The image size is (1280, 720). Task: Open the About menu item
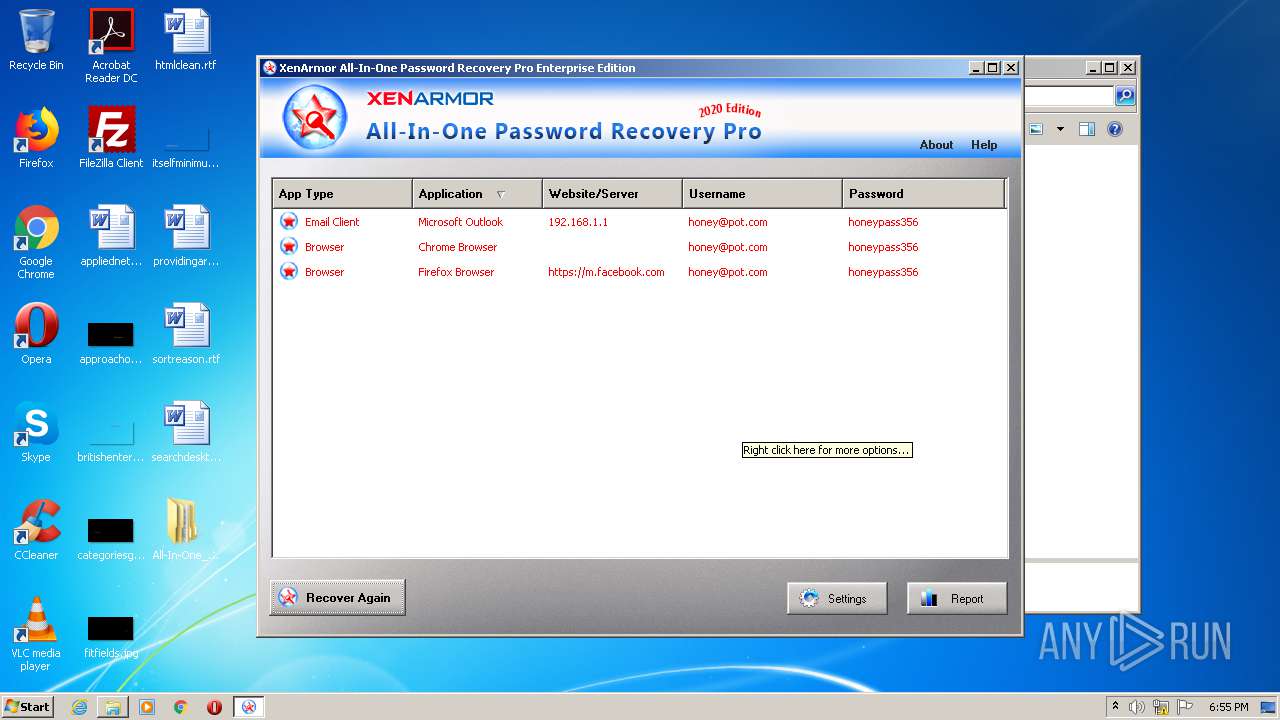coord(936,145)
